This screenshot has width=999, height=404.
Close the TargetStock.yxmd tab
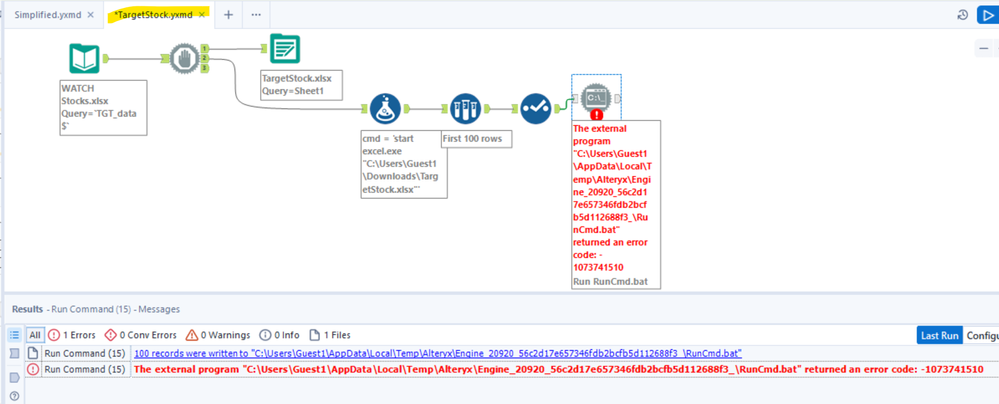tap(202, 15)
